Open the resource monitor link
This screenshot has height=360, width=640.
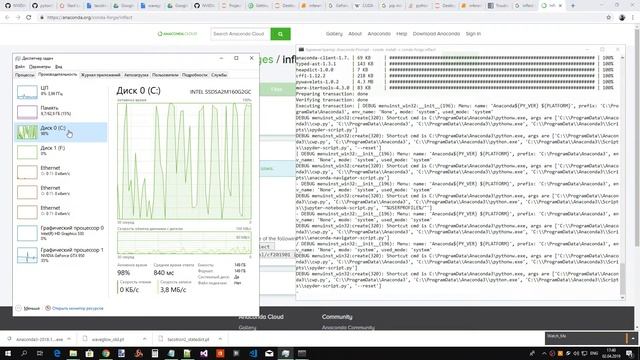(x=74, y=309)
